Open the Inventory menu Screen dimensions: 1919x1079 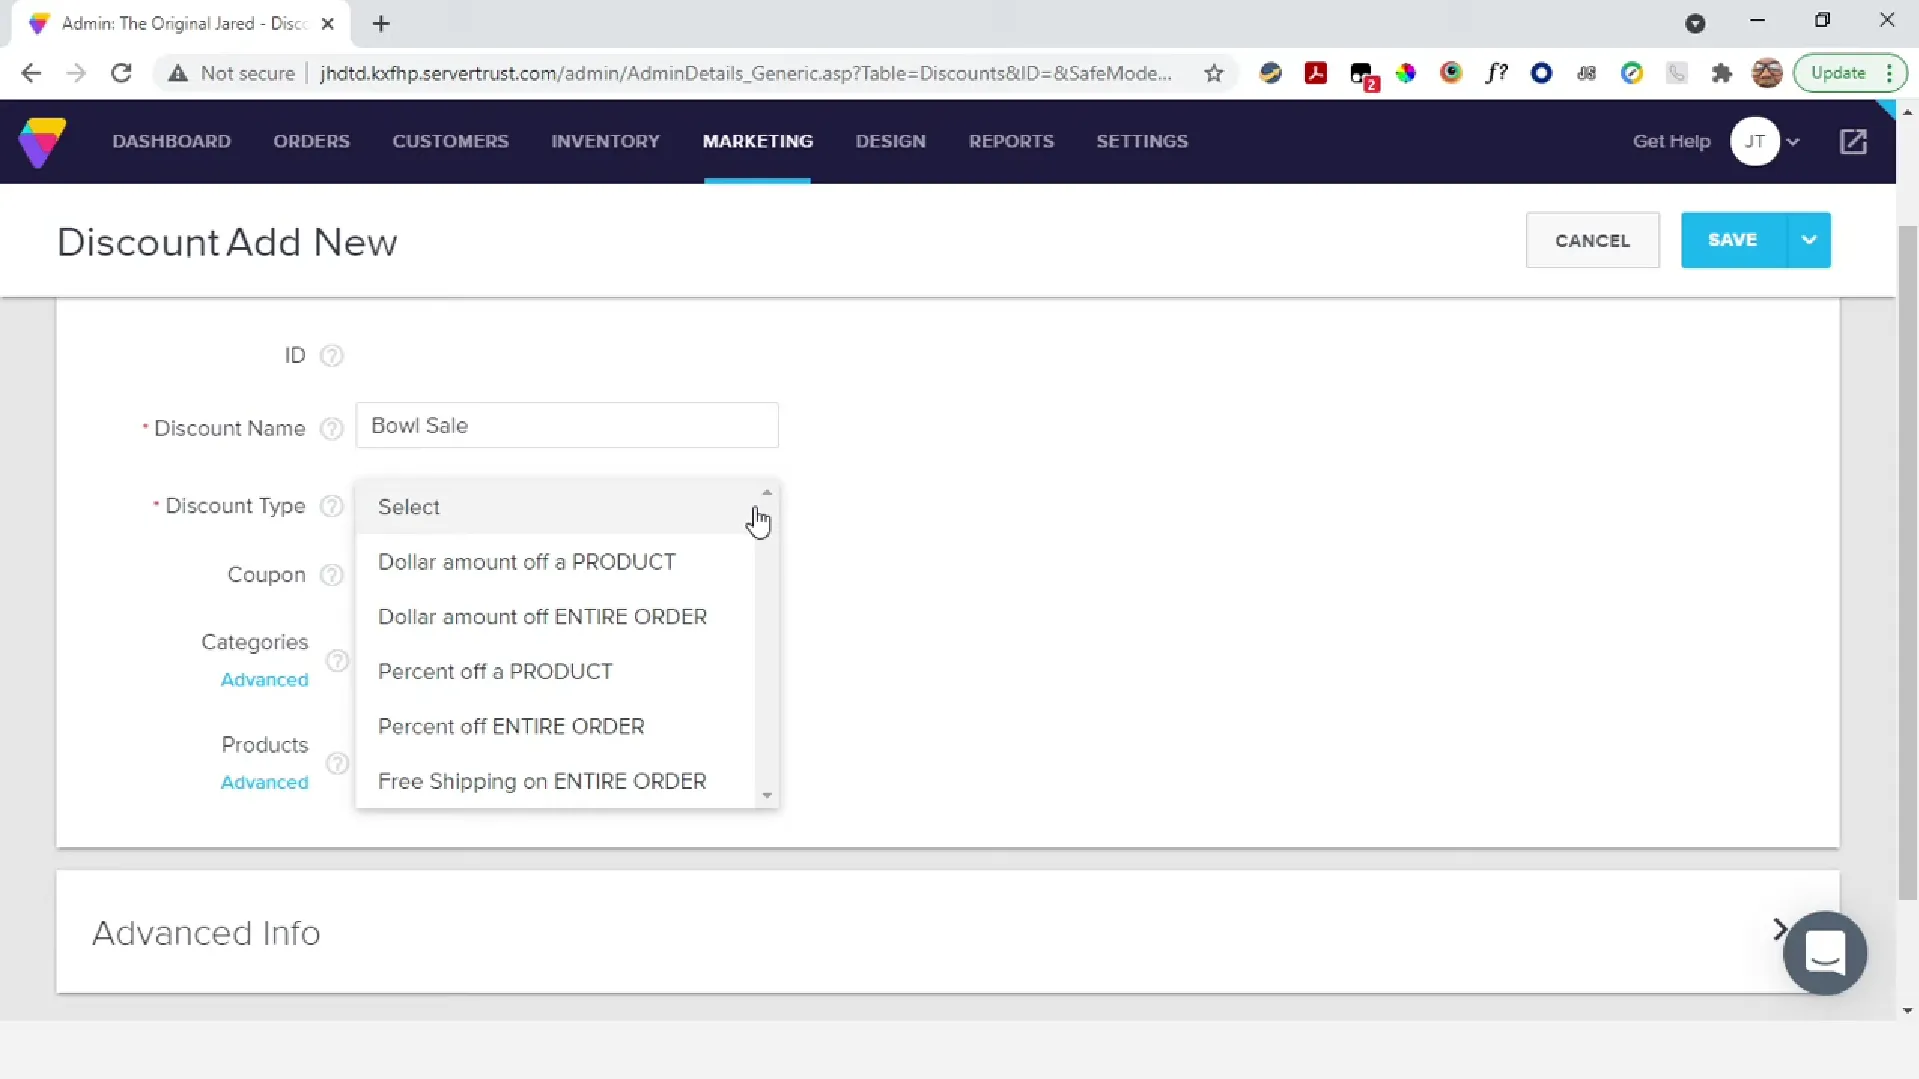(x=605, y=142)
